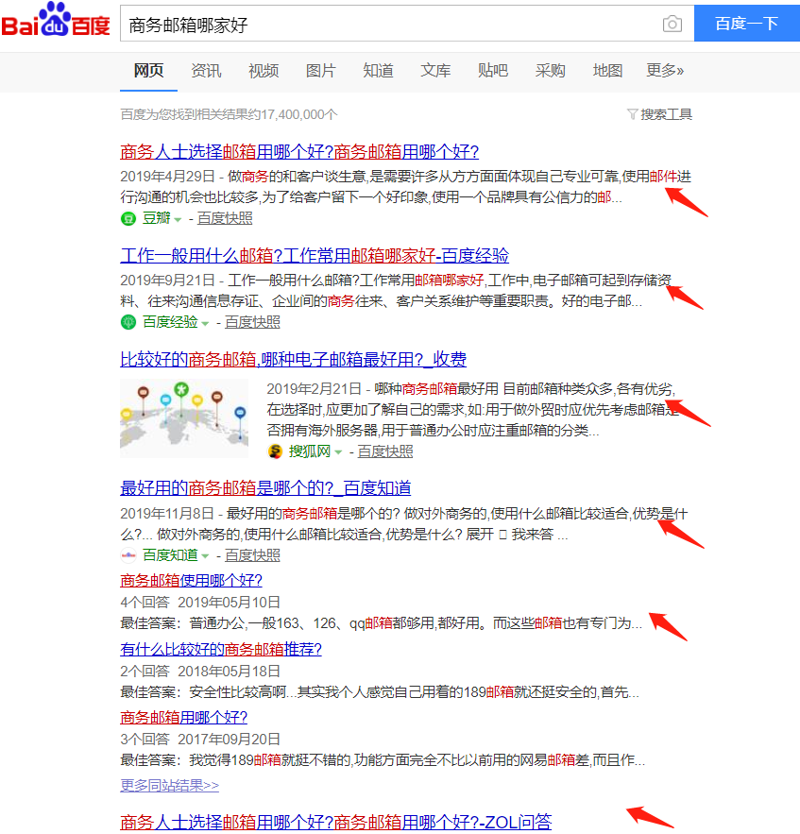800x834 pixels.
Task: Click the 百度经验 source name
Action: 170,322
